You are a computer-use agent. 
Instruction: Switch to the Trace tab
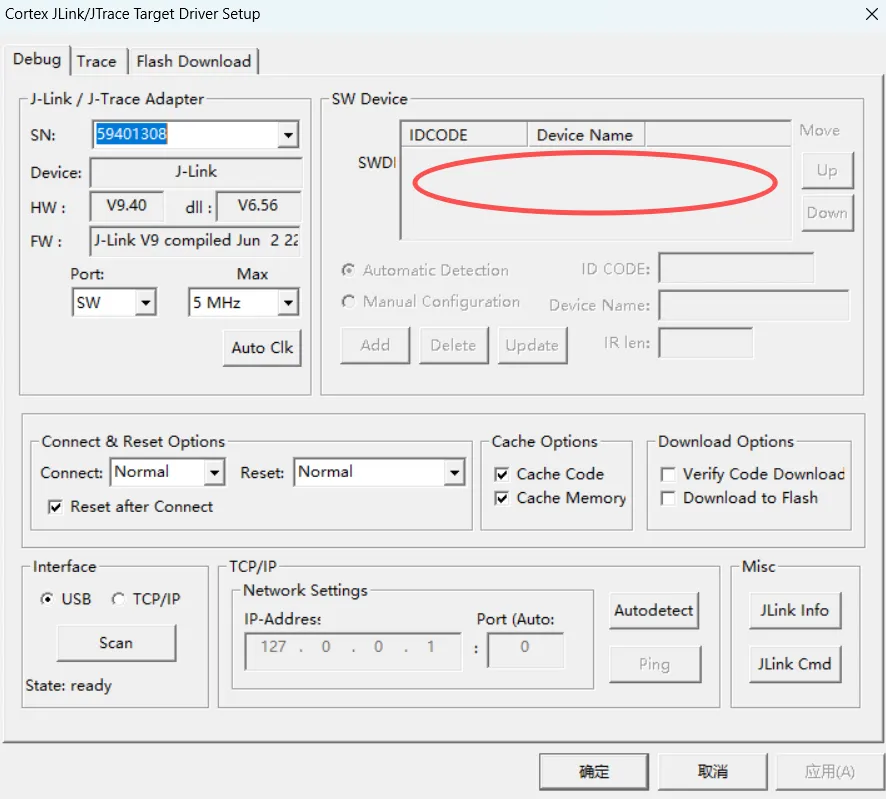click(x=96, y=61)
